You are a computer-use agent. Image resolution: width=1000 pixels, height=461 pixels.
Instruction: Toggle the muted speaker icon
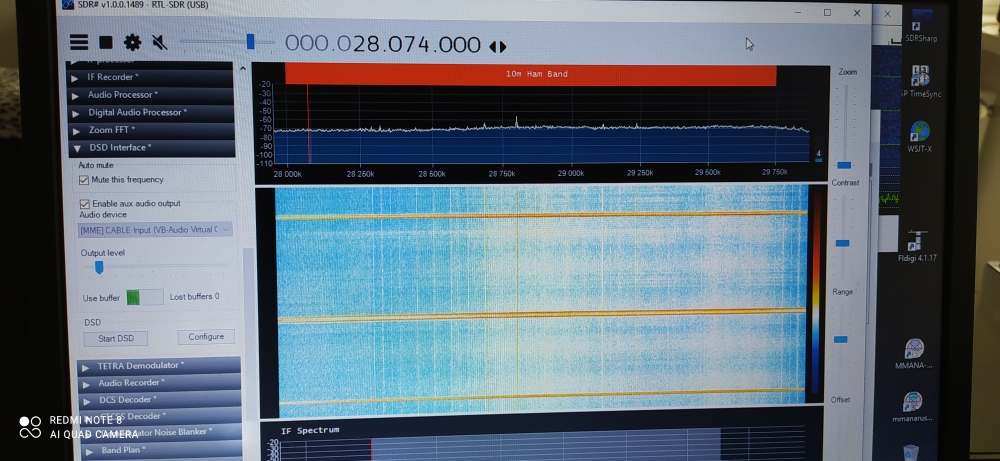pos(159,42)
